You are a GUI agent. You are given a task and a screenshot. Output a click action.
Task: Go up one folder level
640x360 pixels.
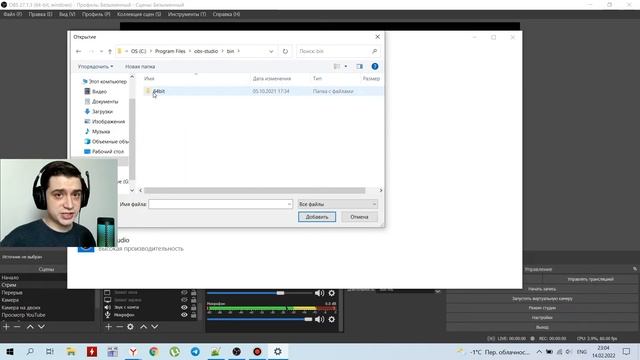110,51
